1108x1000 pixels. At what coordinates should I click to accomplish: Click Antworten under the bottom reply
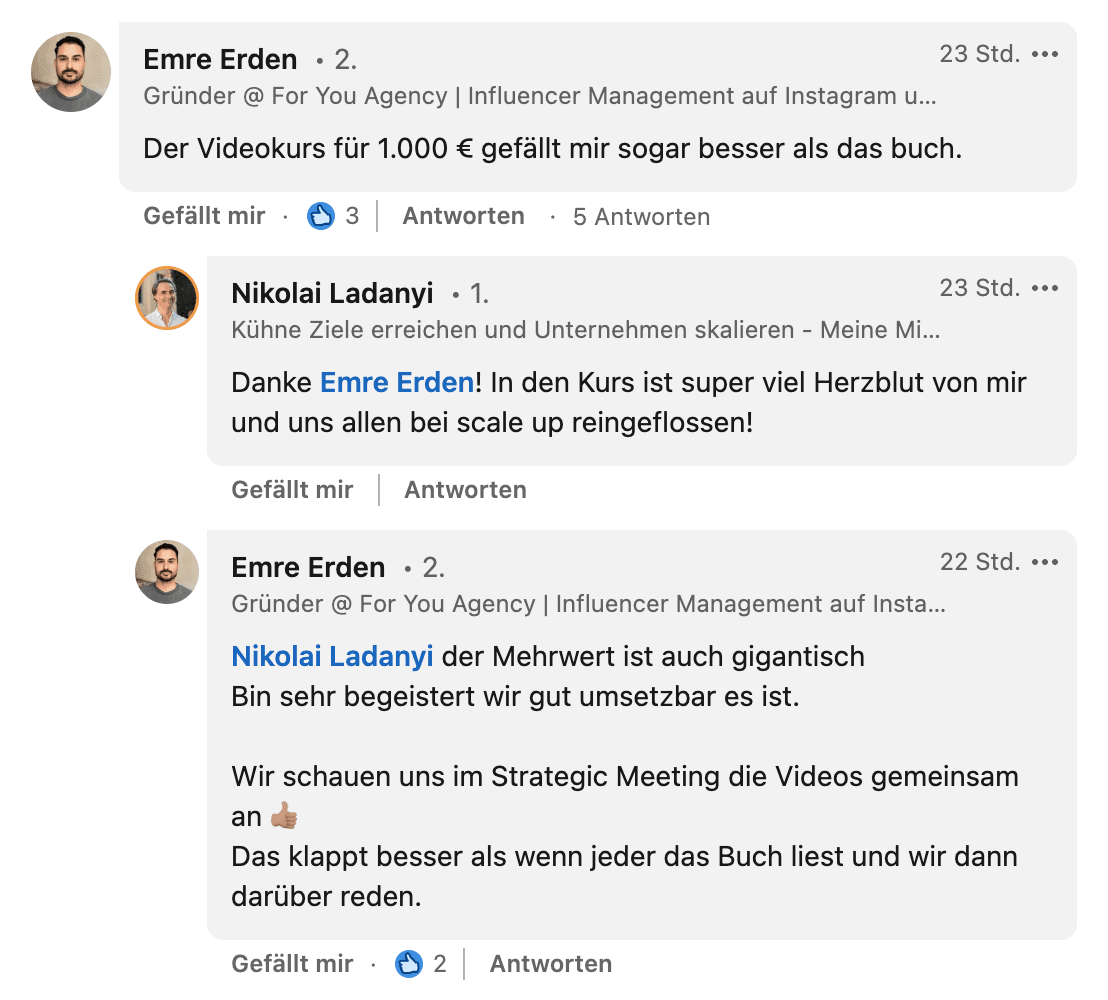click(550, 964)
